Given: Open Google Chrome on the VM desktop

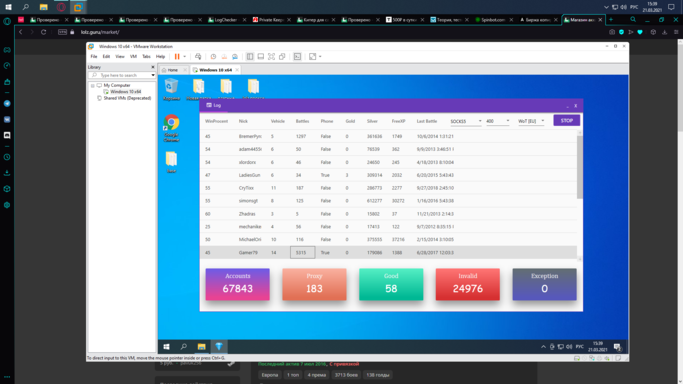Looking at the screenshot, I should point(171,128).
